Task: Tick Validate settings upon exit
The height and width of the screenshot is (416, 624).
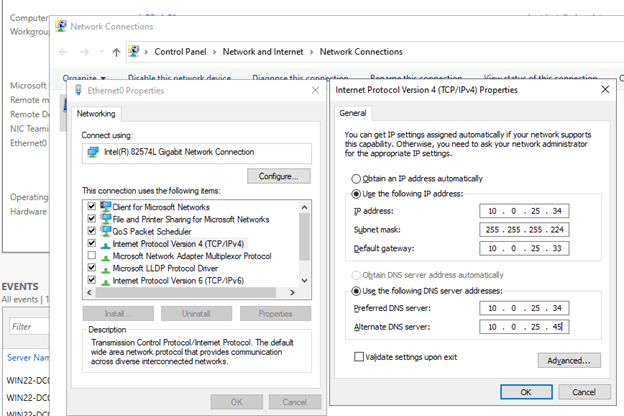Action: [x=360, y=357]
